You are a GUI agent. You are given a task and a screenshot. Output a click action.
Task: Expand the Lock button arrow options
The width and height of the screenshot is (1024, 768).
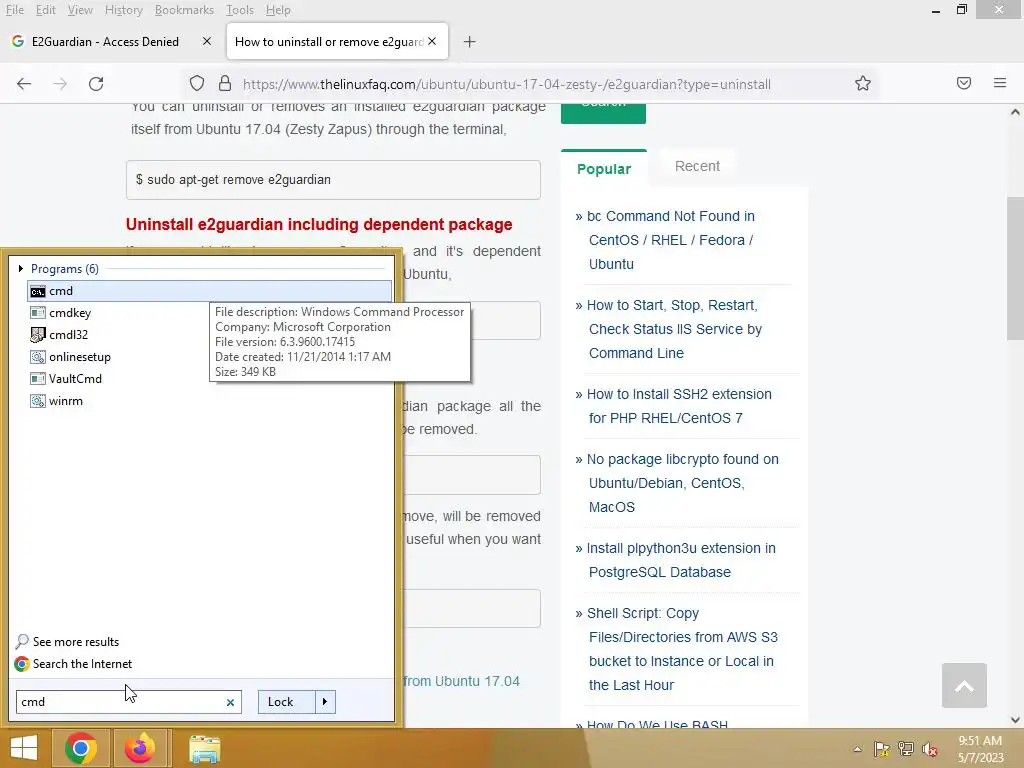click(325, 702)
